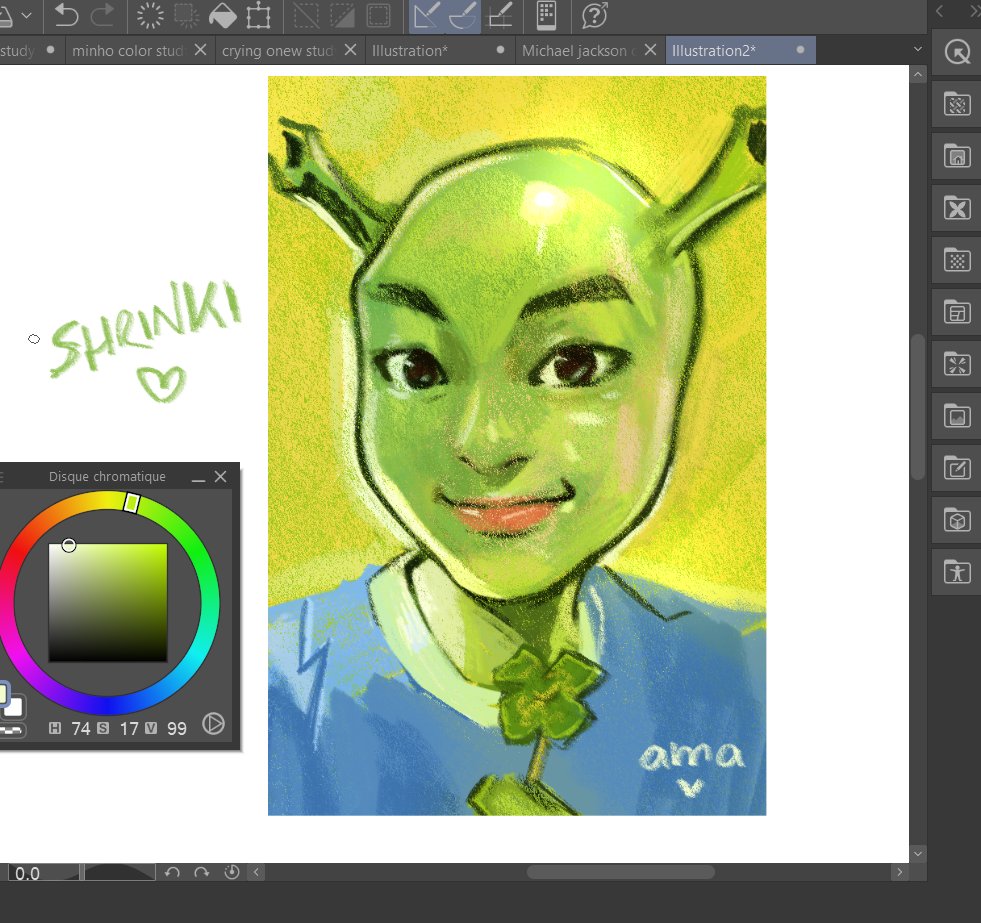The image size is (981, 923).
Task: Open the picture image material folder
Action: pyautogui.click(x=957, y=416)
